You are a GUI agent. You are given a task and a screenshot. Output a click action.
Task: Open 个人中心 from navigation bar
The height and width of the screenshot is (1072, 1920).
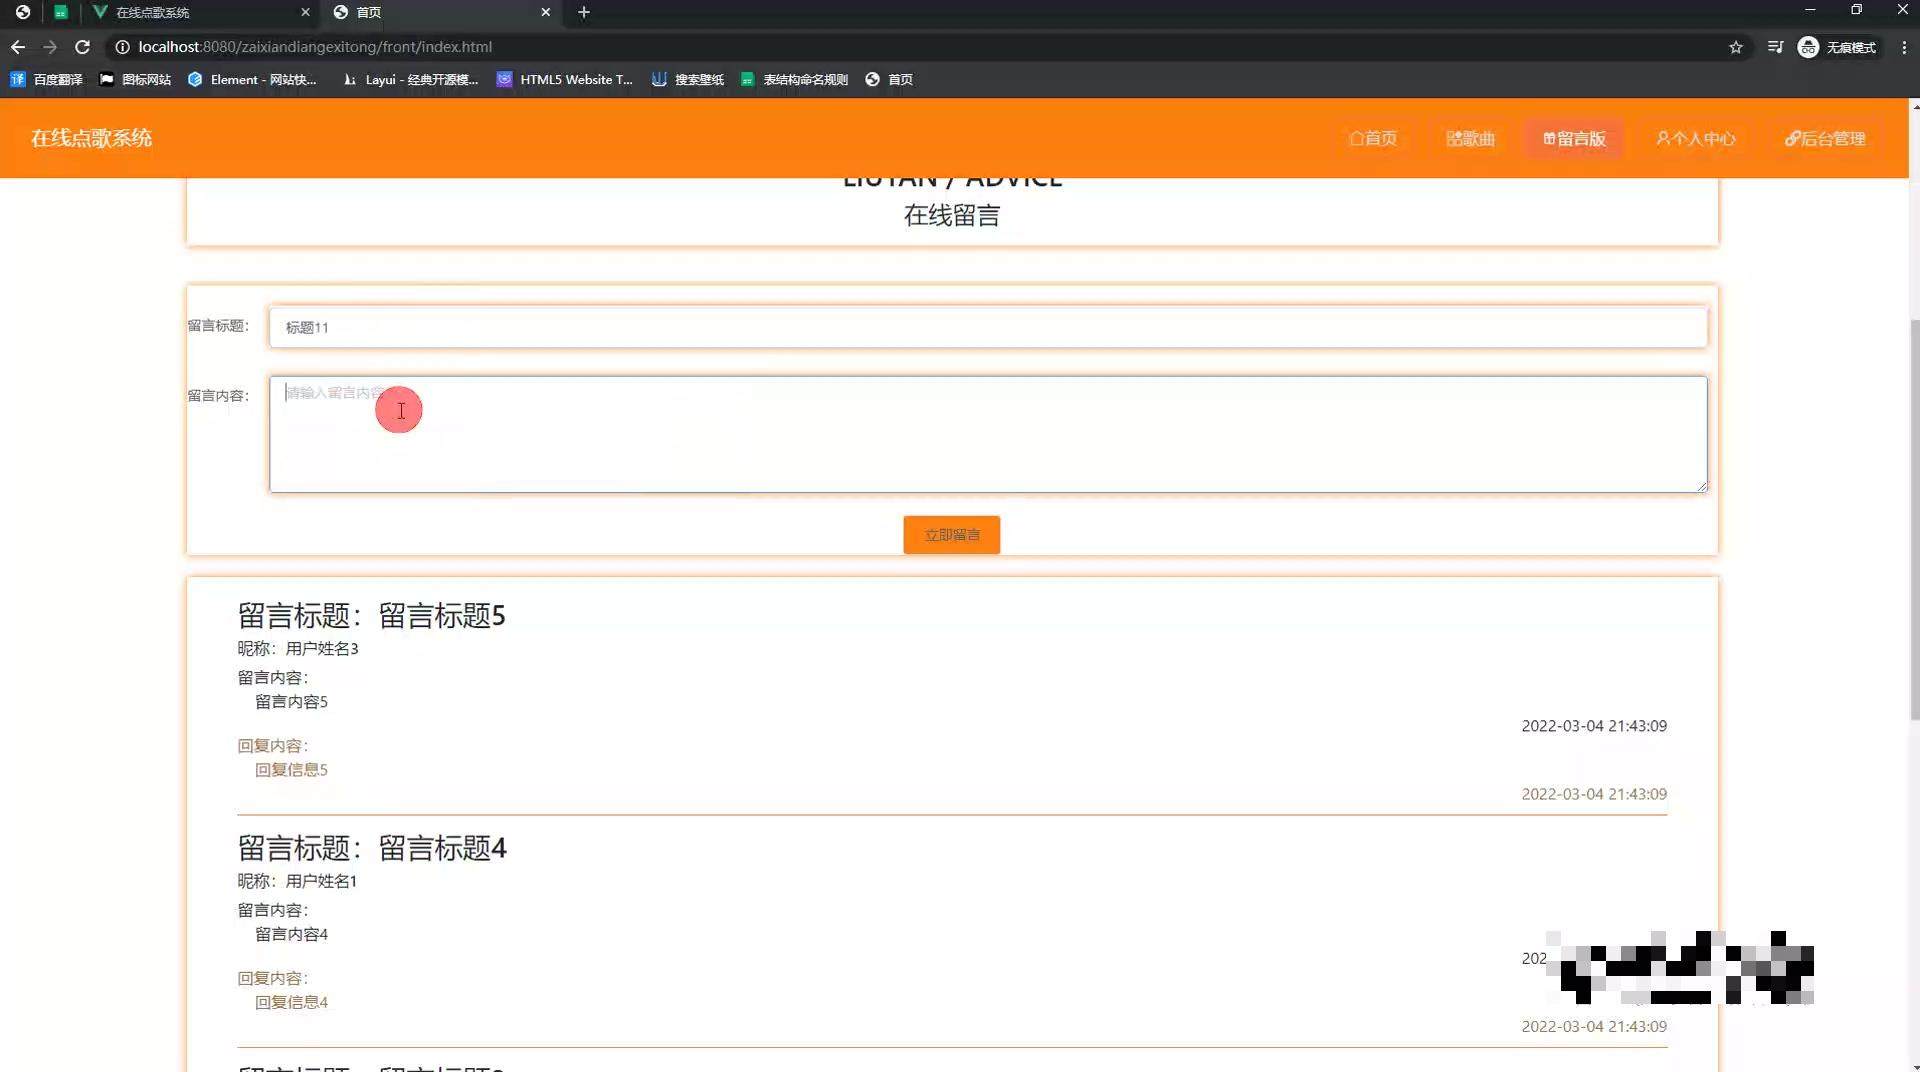[x=1695, y=139]
